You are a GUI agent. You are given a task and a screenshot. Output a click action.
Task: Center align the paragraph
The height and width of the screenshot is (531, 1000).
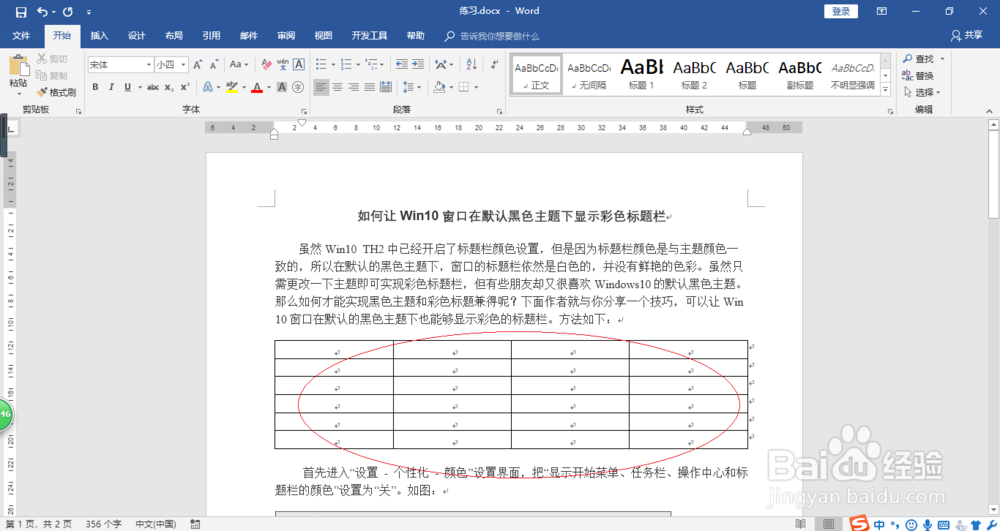tap(338, 87)
